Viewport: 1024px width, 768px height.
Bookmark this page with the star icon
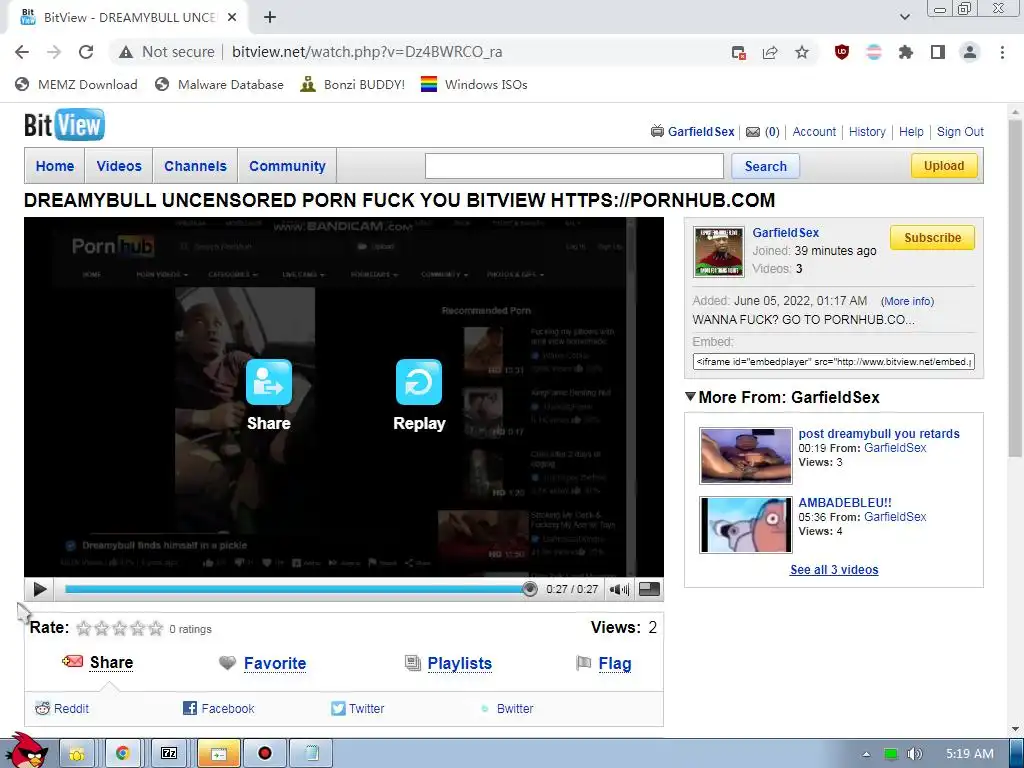801,52
